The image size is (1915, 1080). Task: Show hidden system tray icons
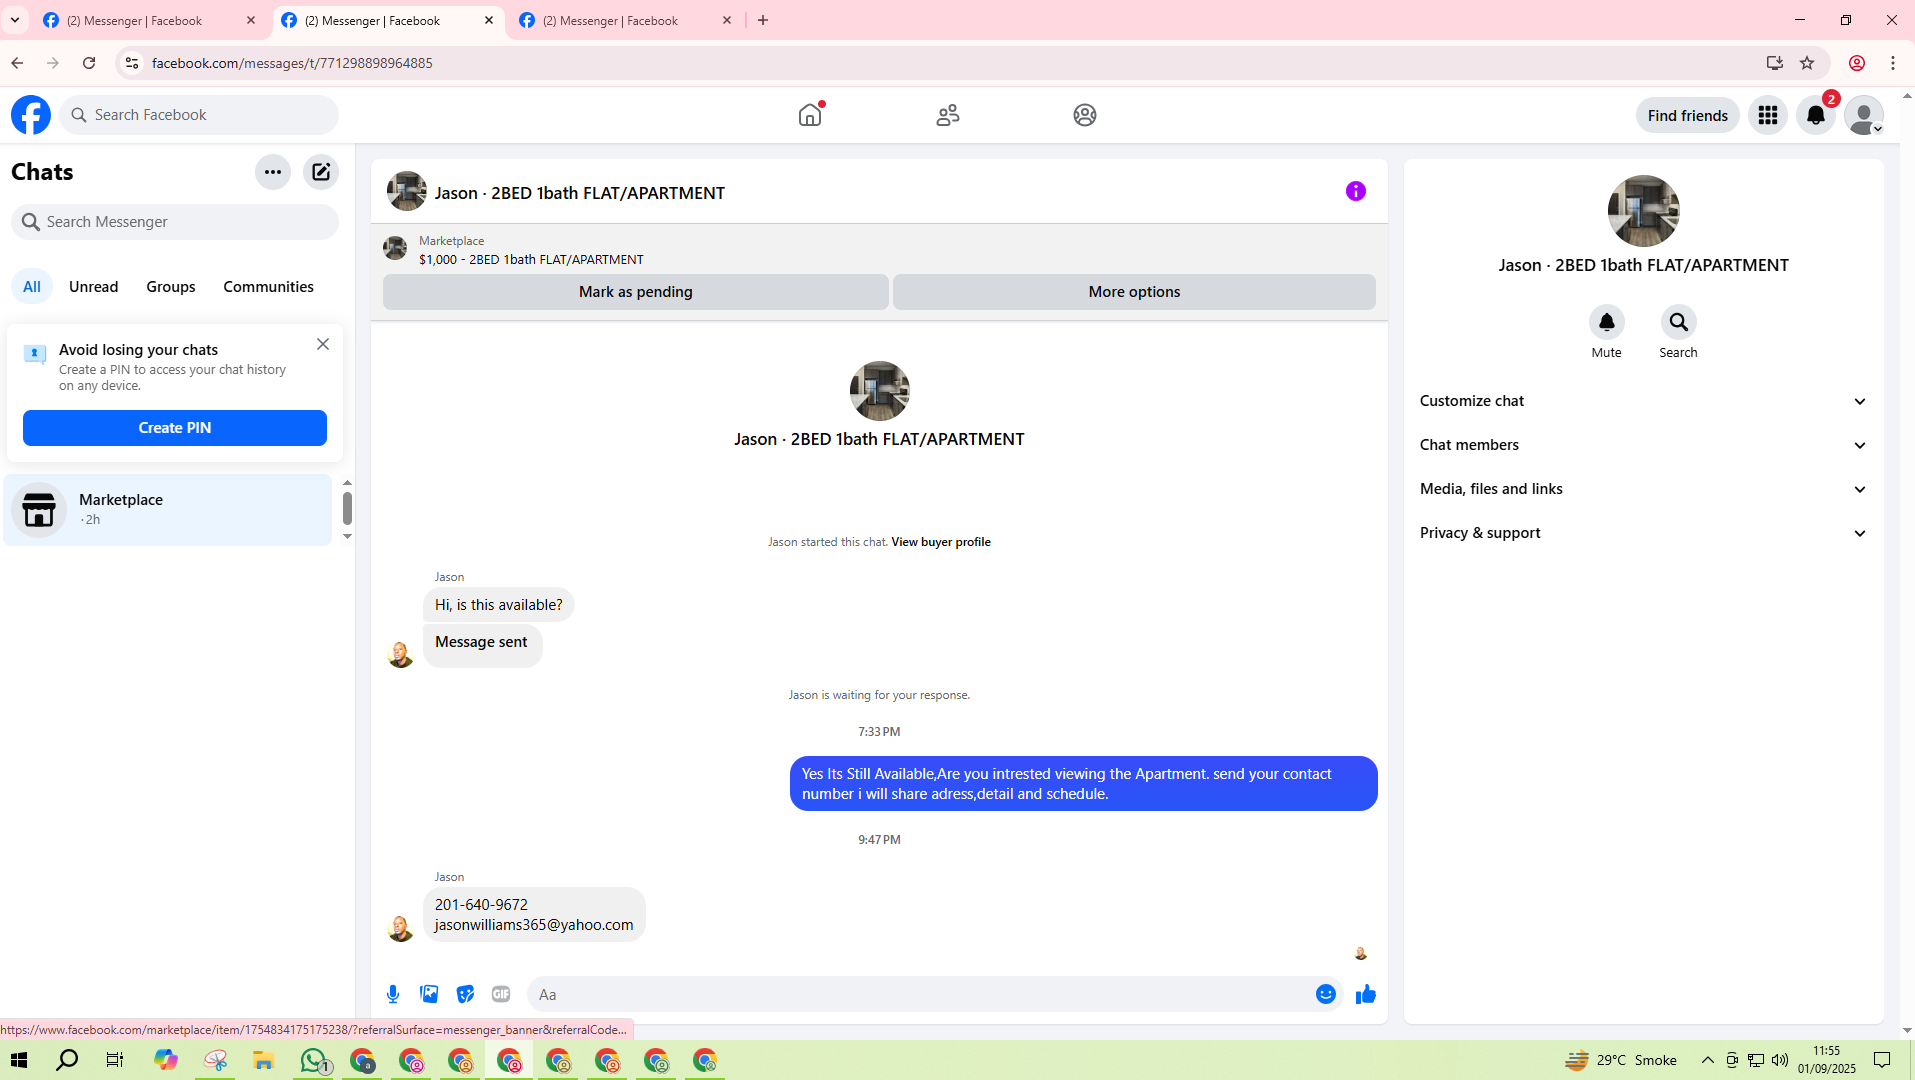[x=1708, y=1060]
